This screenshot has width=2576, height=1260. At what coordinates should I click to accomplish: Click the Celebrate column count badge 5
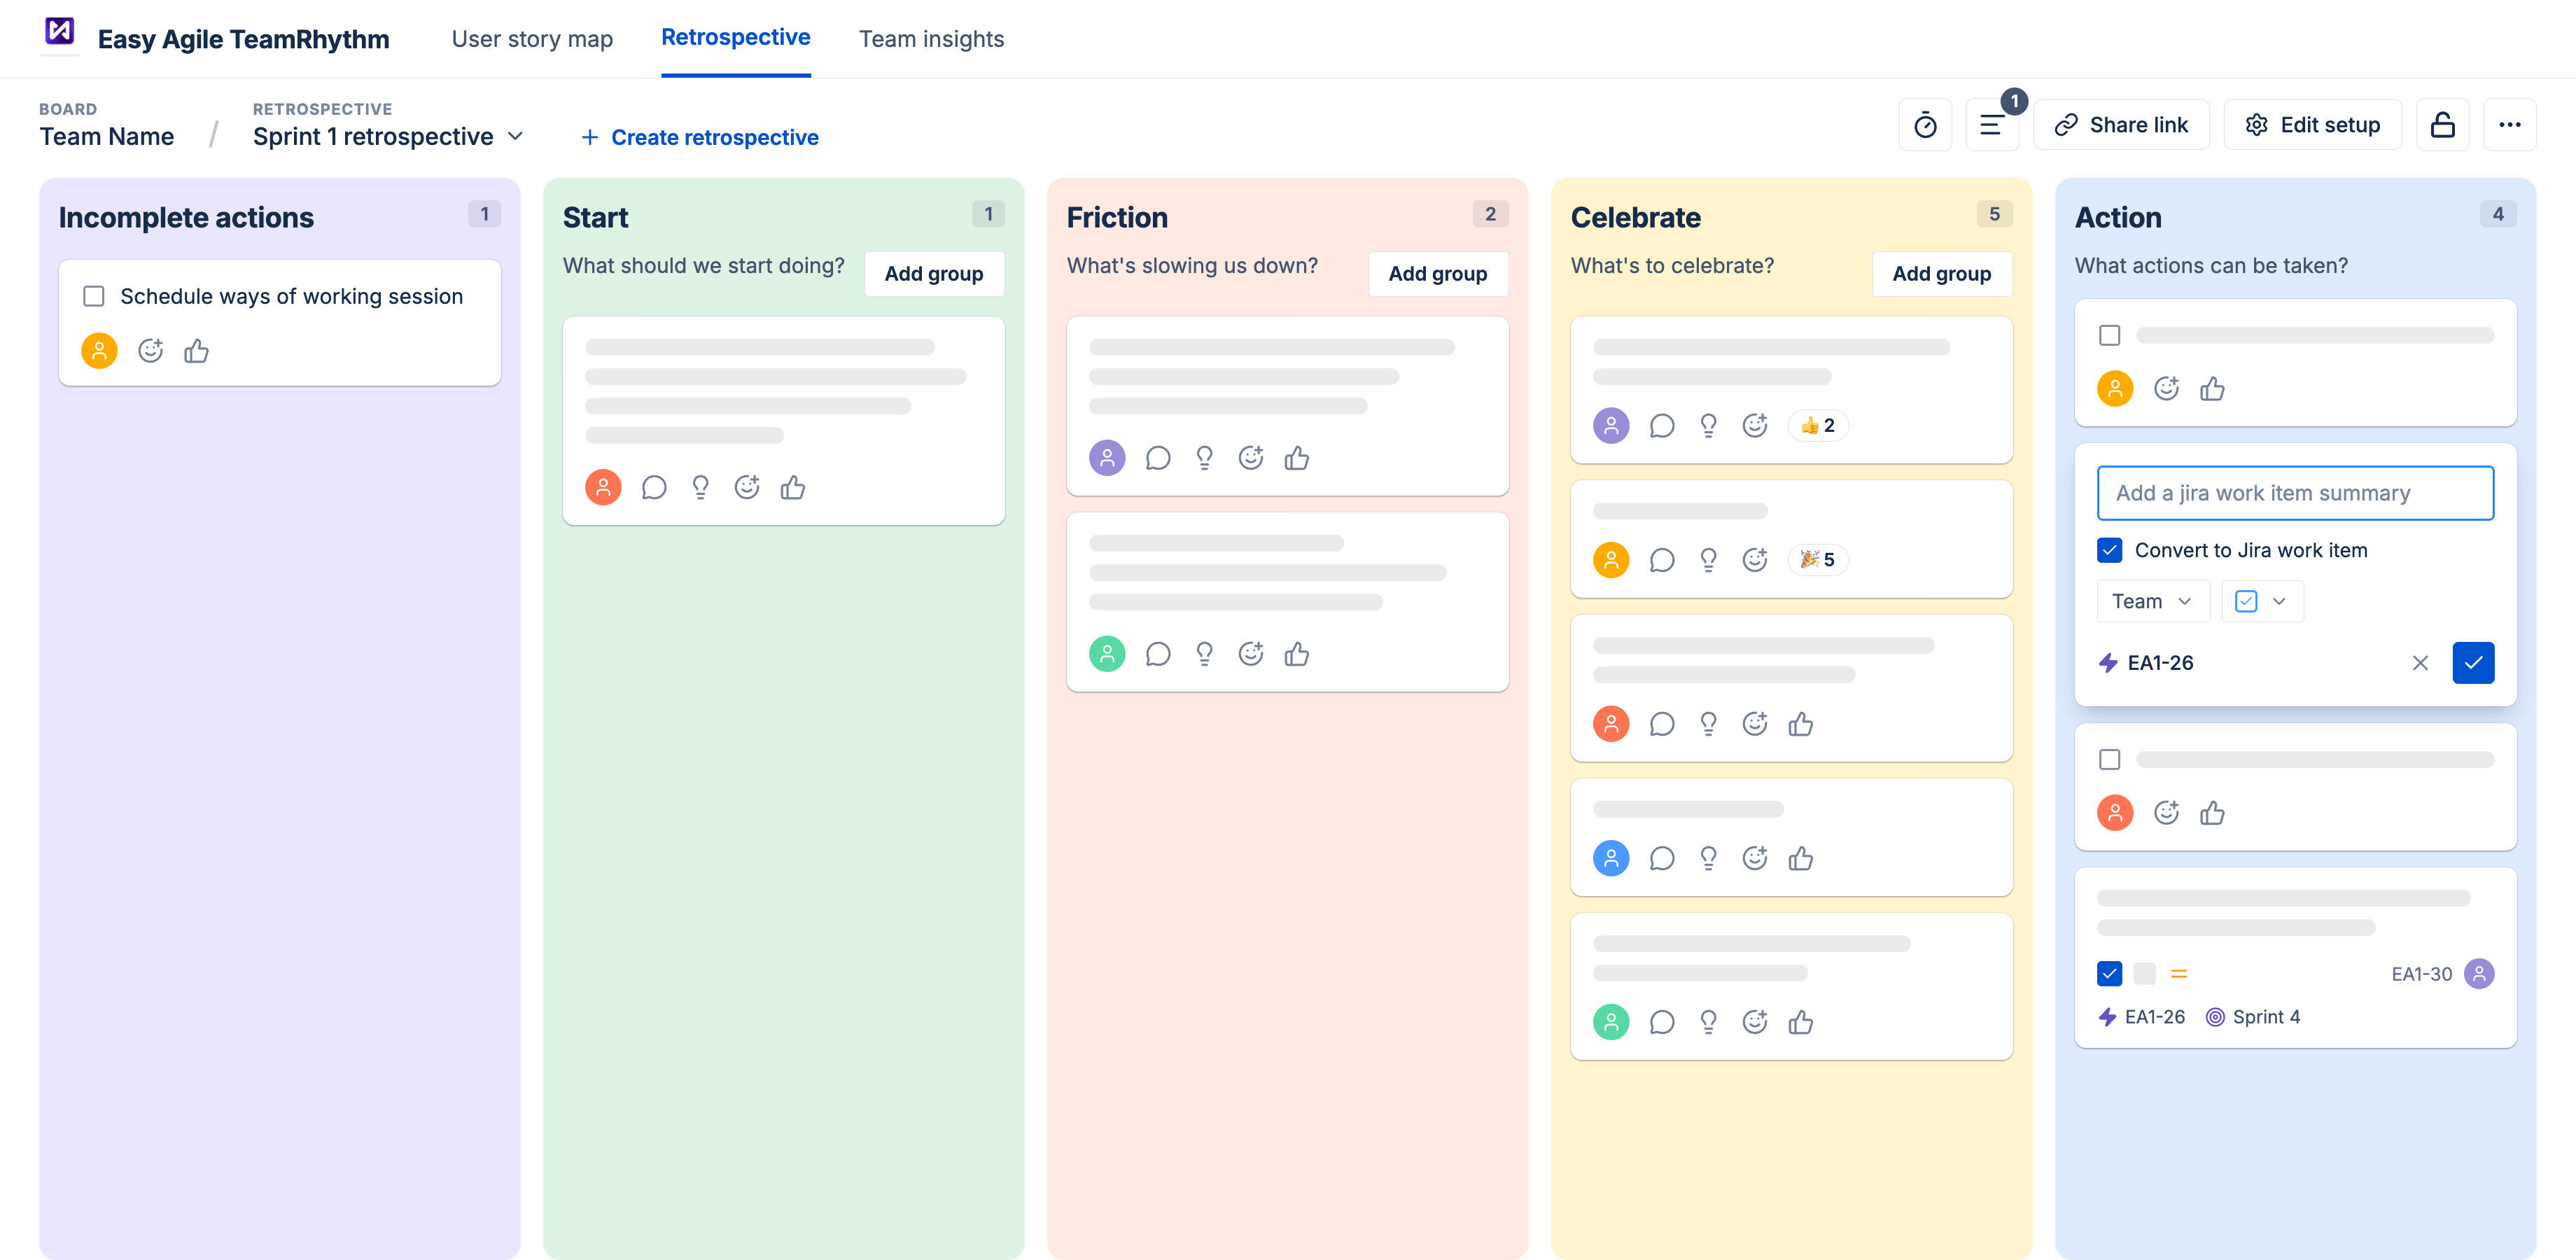pos(1994,214)
